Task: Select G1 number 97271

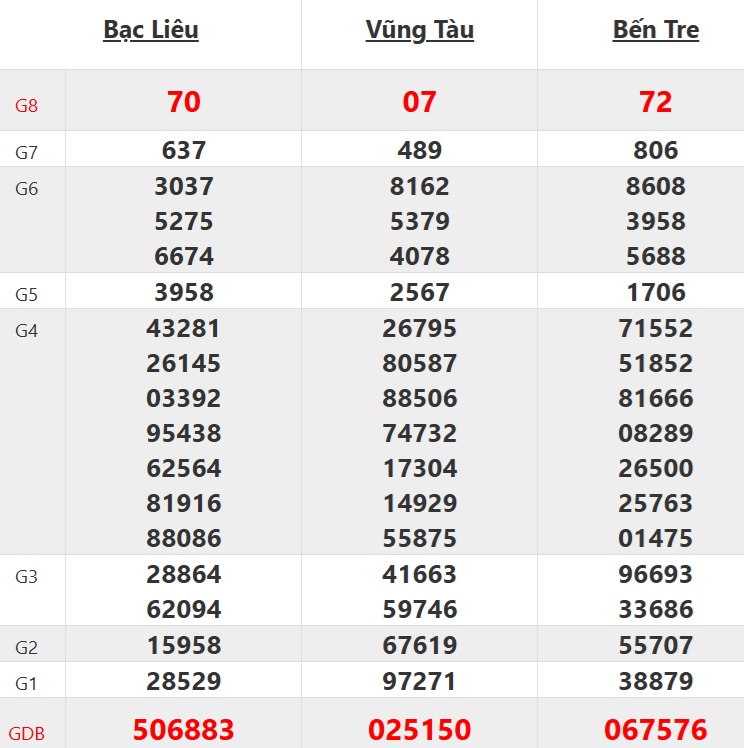Action: tap(419, 681)
